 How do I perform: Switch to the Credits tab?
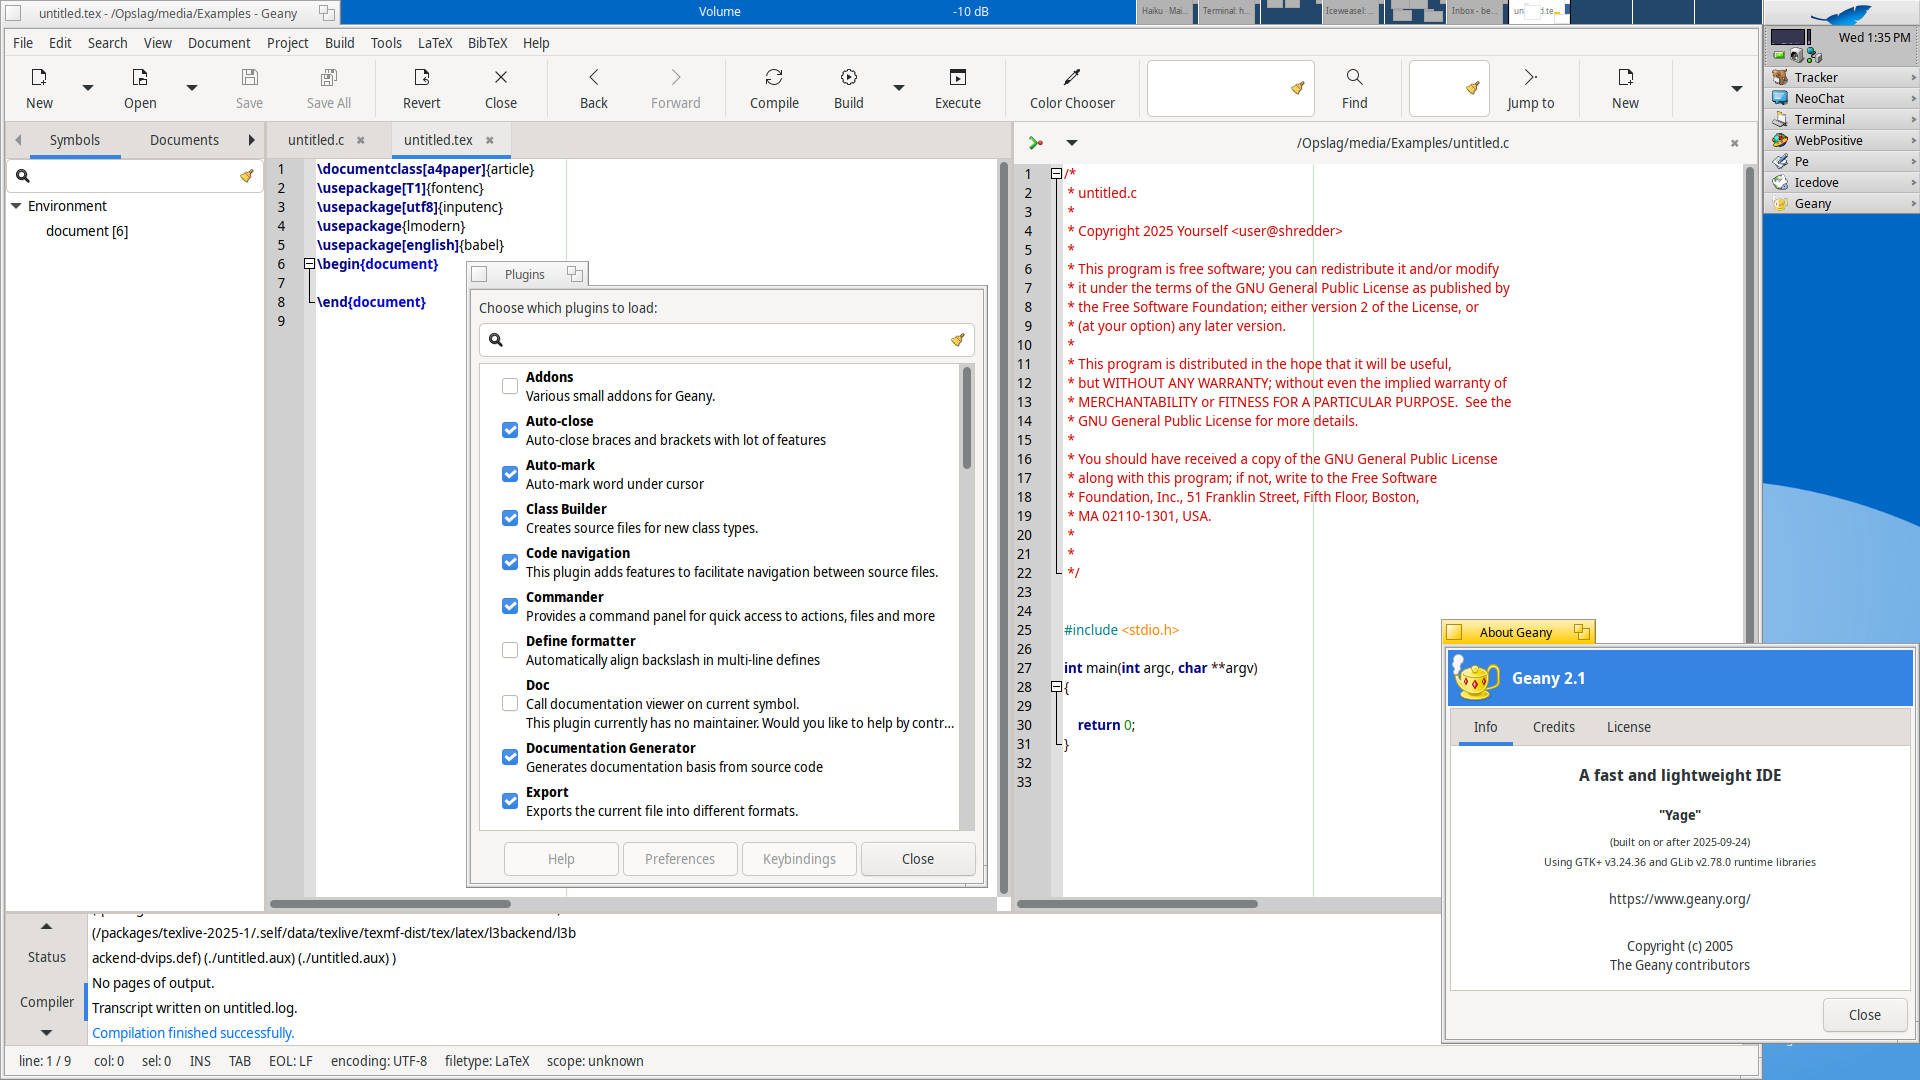tap(1553, 727)
